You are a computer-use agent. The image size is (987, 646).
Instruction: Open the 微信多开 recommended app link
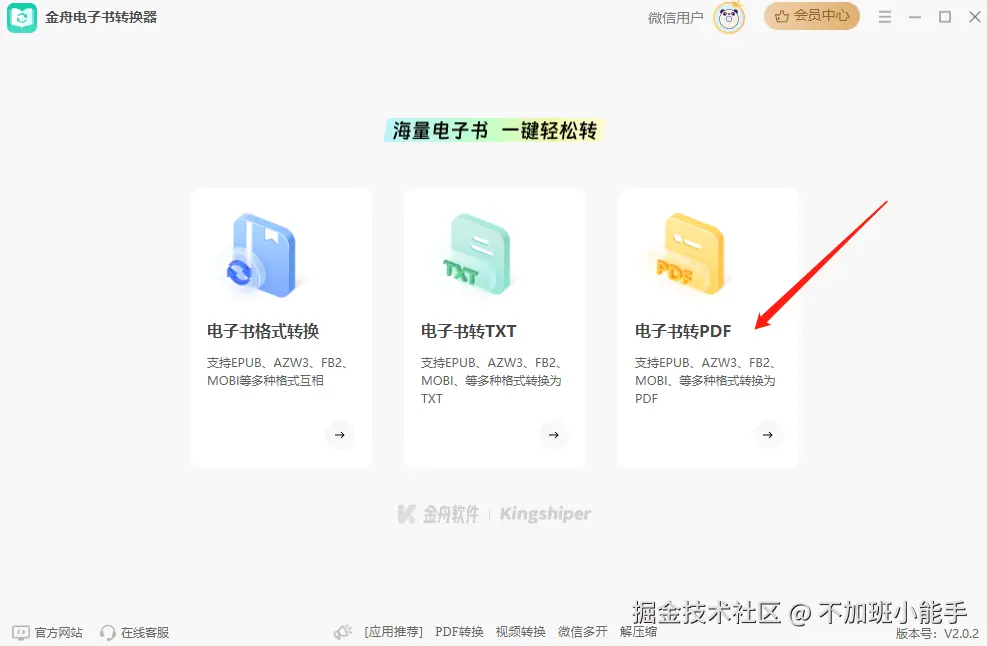583,632
